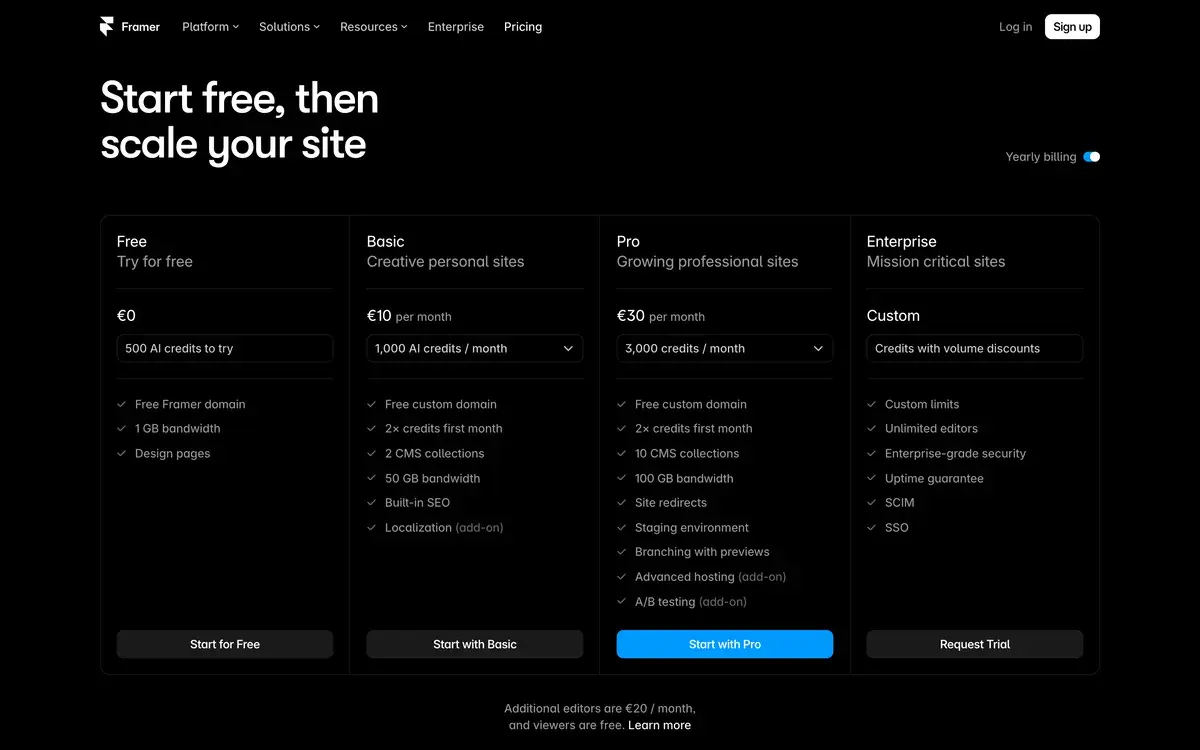Click the Request Trial button

975,644
